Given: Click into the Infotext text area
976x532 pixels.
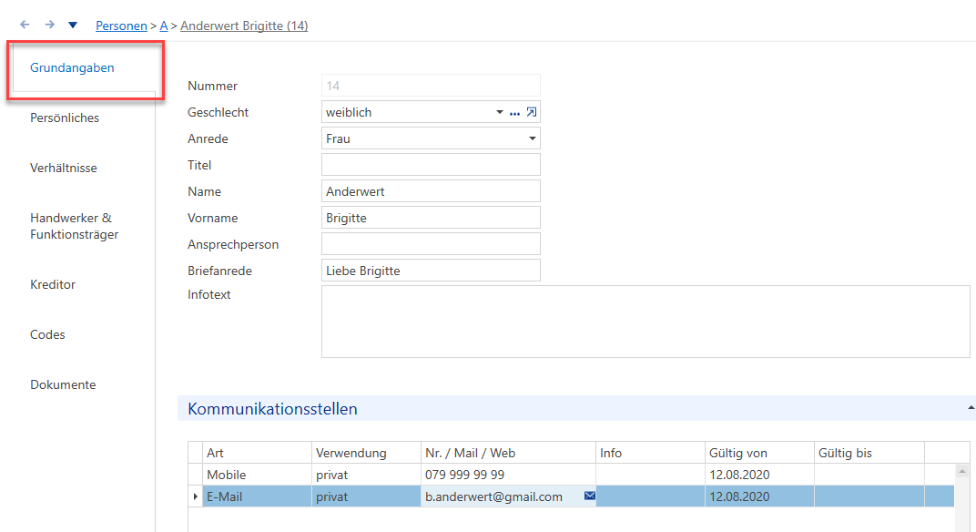Looking at the screenshot, I should [645, 322].
